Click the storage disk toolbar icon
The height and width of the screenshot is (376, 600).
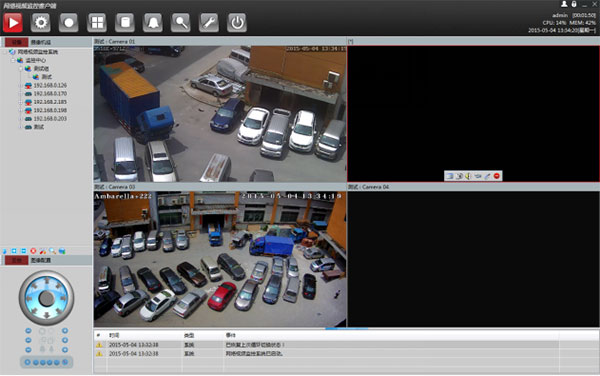(x=125, y=23)
